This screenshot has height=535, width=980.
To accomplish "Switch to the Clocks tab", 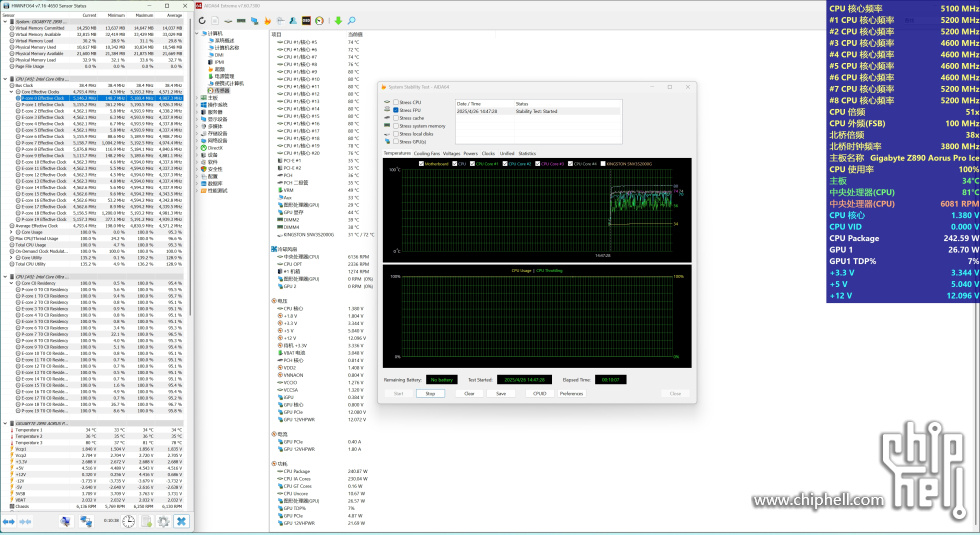I will (x=488, y=153).
